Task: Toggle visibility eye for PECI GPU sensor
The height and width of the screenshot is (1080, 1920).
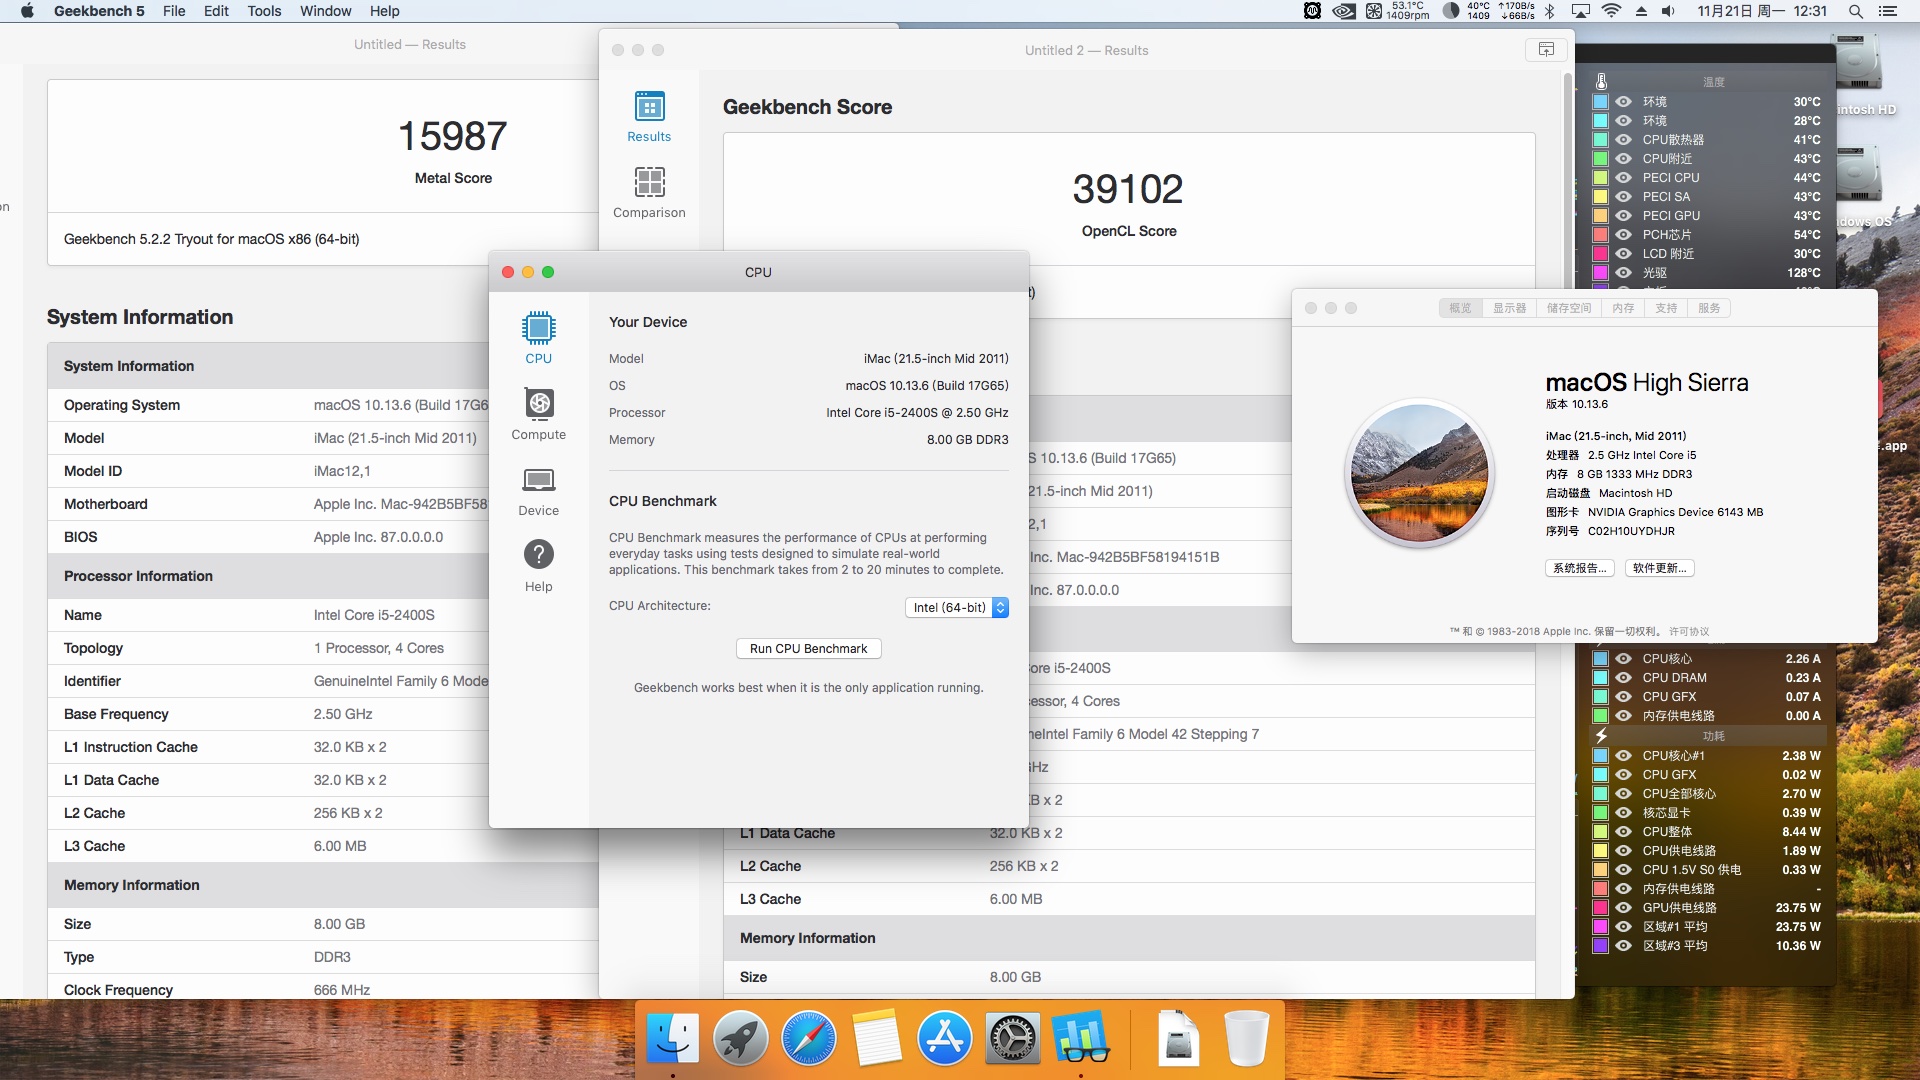Action: [x=1623, y=216]
